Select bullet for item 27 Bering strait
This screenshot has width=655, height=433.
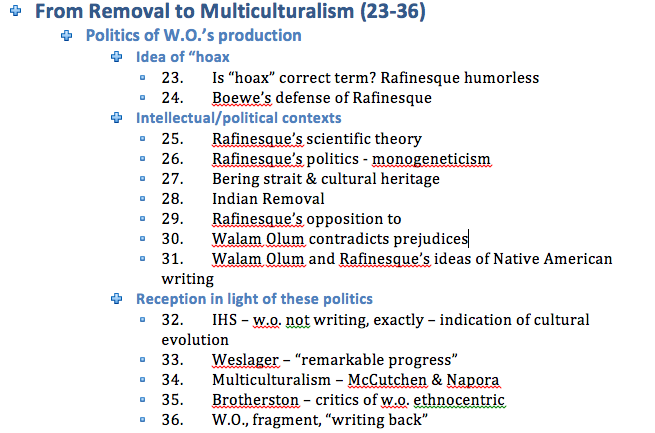click(x=142, y=178)
